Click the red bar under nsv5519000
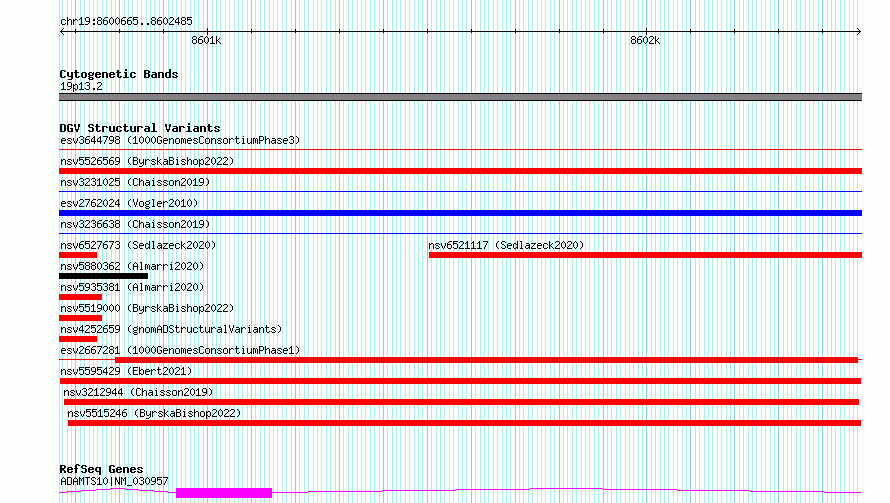Screen dimensions: 890x503 (81, 318)
